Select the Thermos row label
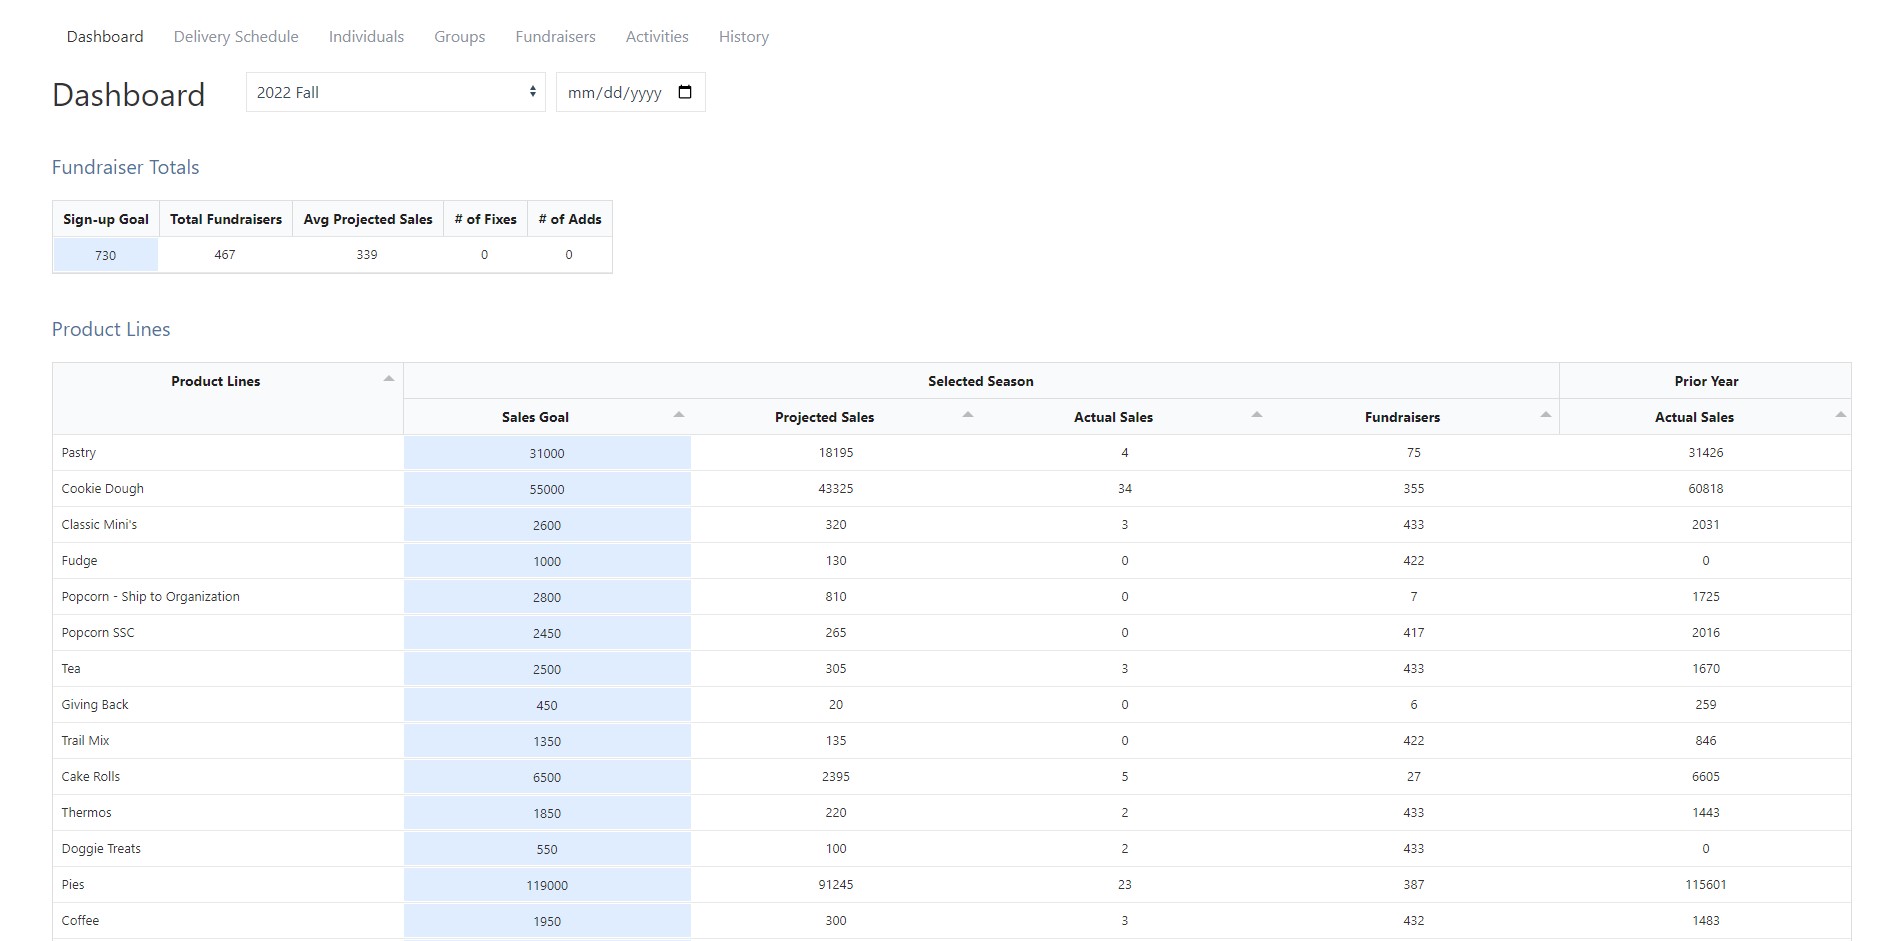 (x=87, y=812)
